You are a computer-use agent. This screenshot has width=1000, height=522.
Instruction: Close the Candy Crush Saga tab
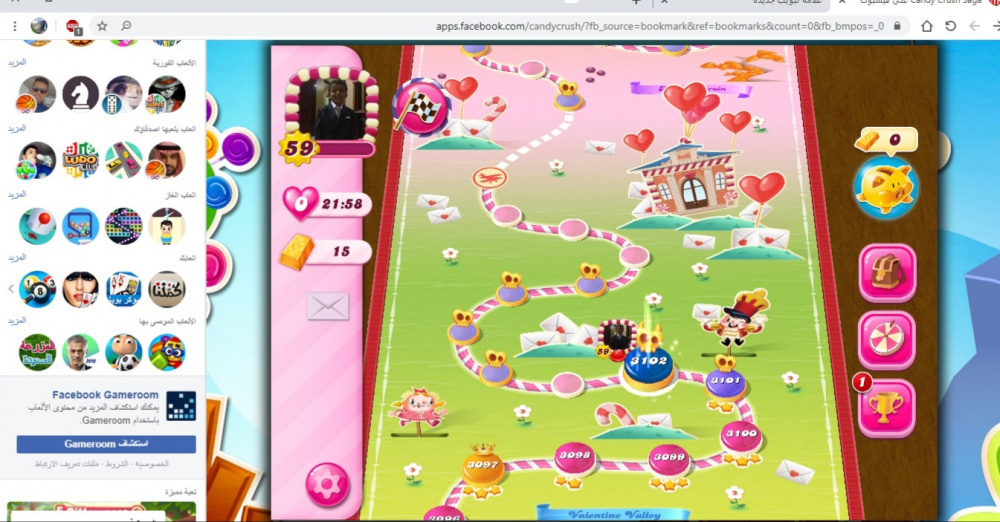click(x=841, y=3)
